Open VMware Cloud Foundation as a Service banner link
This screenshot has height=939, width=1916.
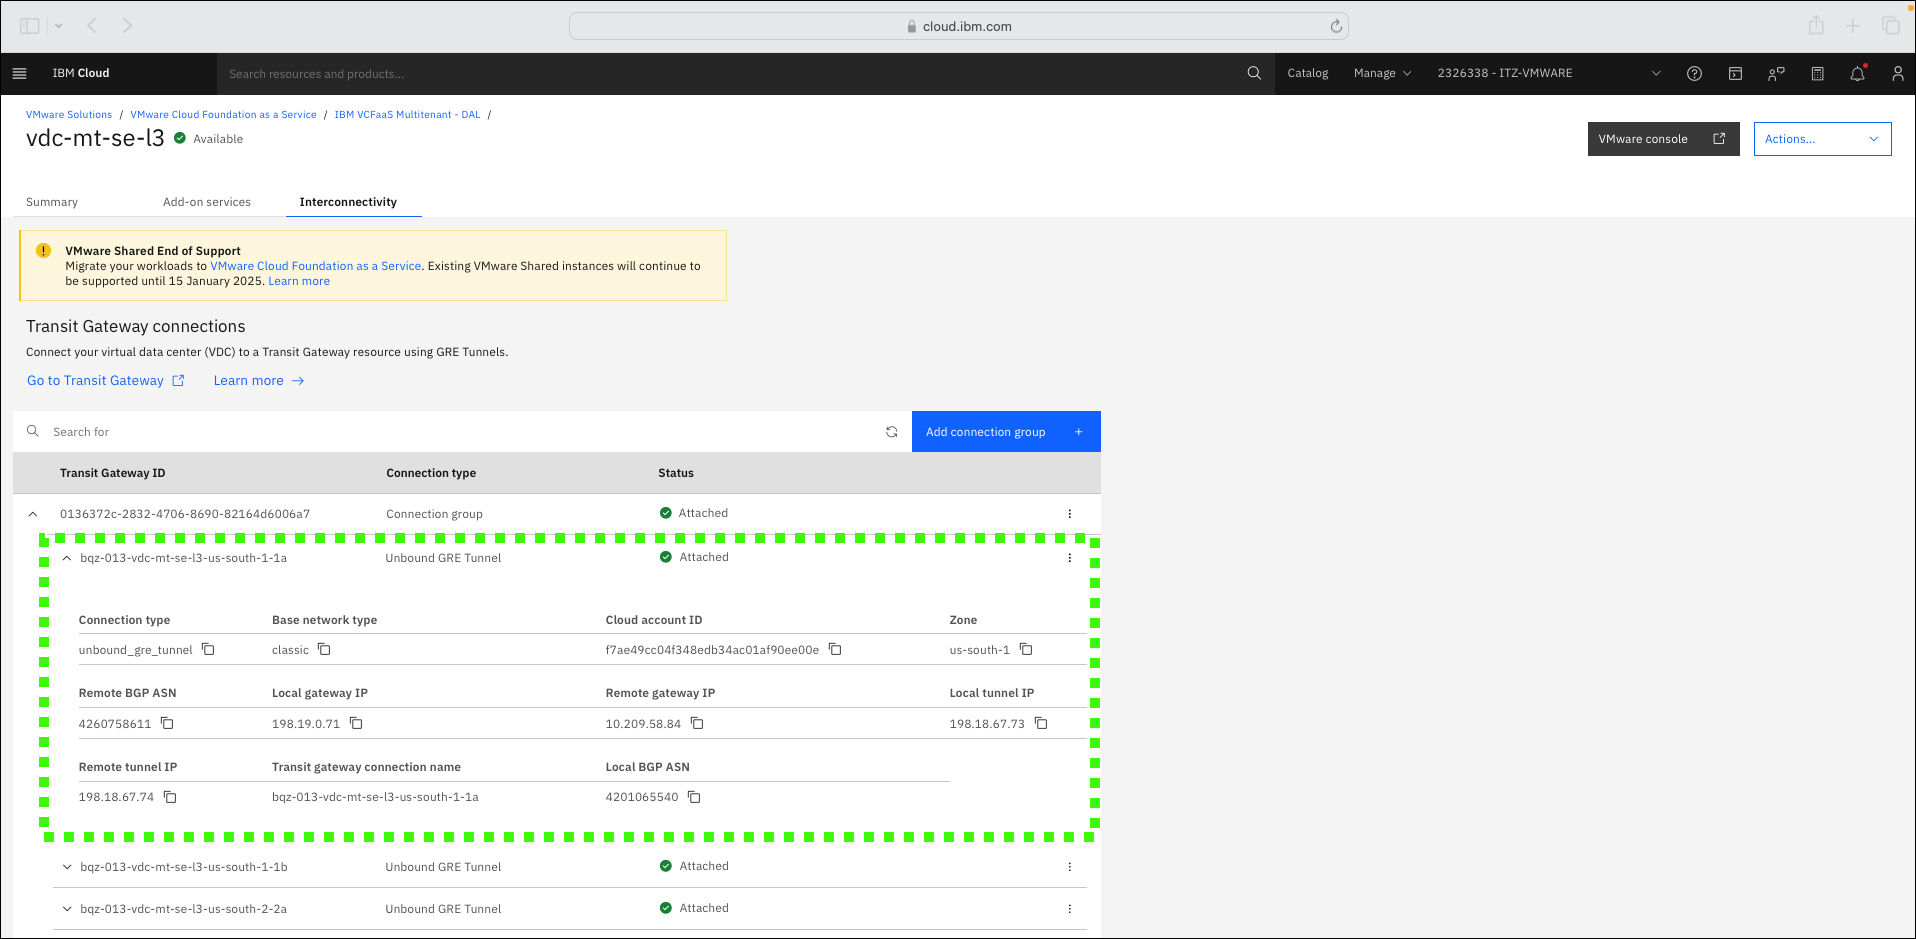tap(315, 266)
